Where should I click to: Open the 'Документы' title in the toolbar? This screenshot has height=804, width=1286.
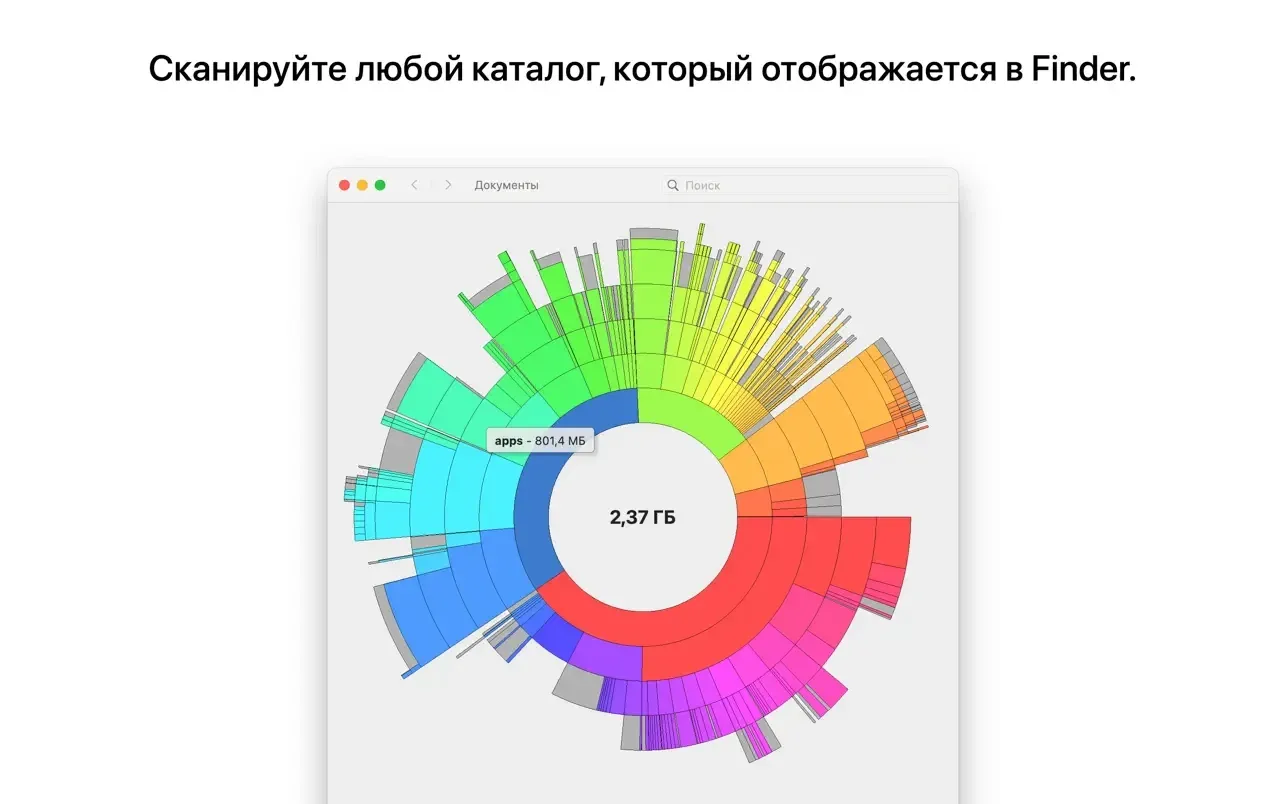click(x=507, y=185)
